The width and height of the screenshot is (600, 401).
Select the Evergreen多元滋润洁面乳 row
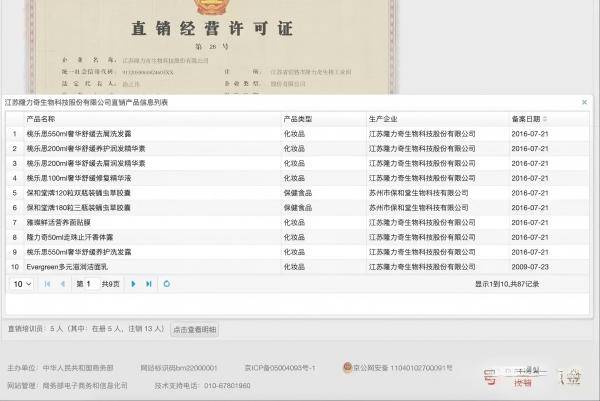297,267
